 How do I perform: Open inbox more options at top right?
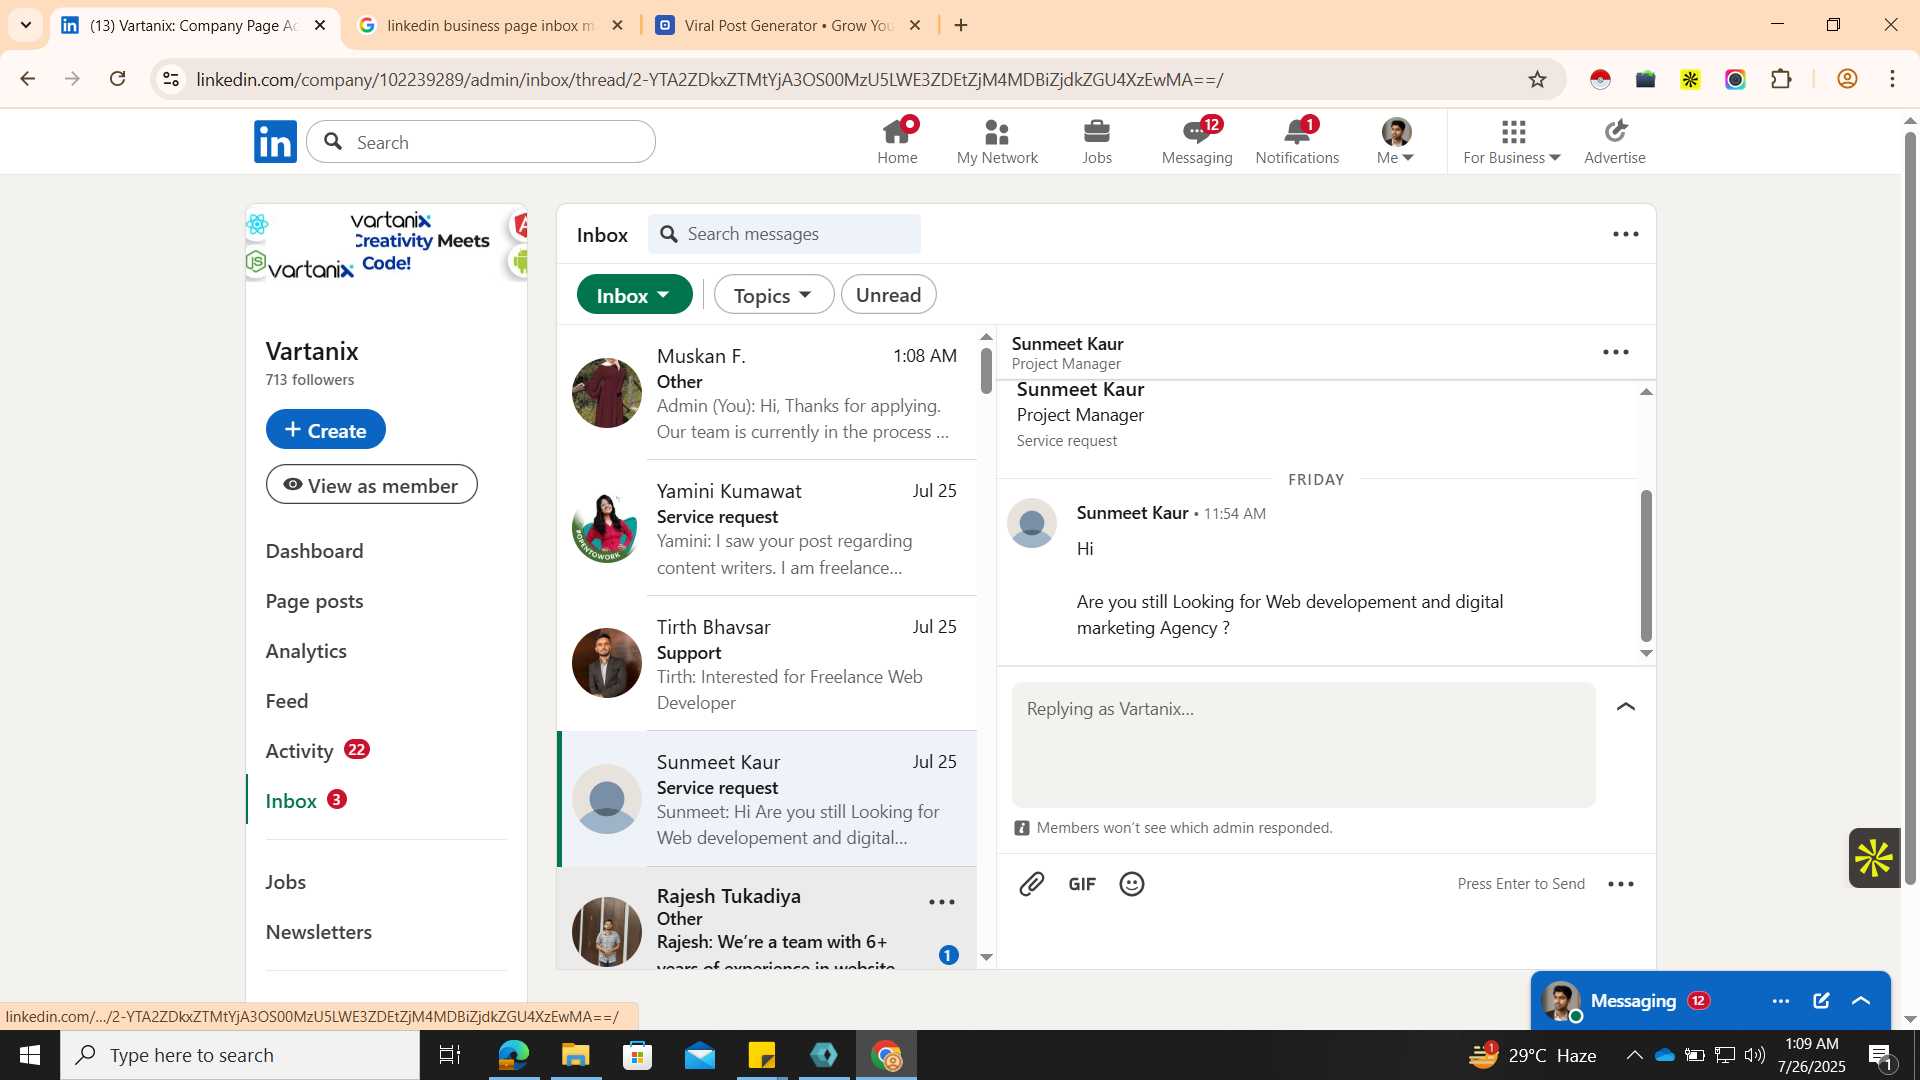coord(1626,234)
